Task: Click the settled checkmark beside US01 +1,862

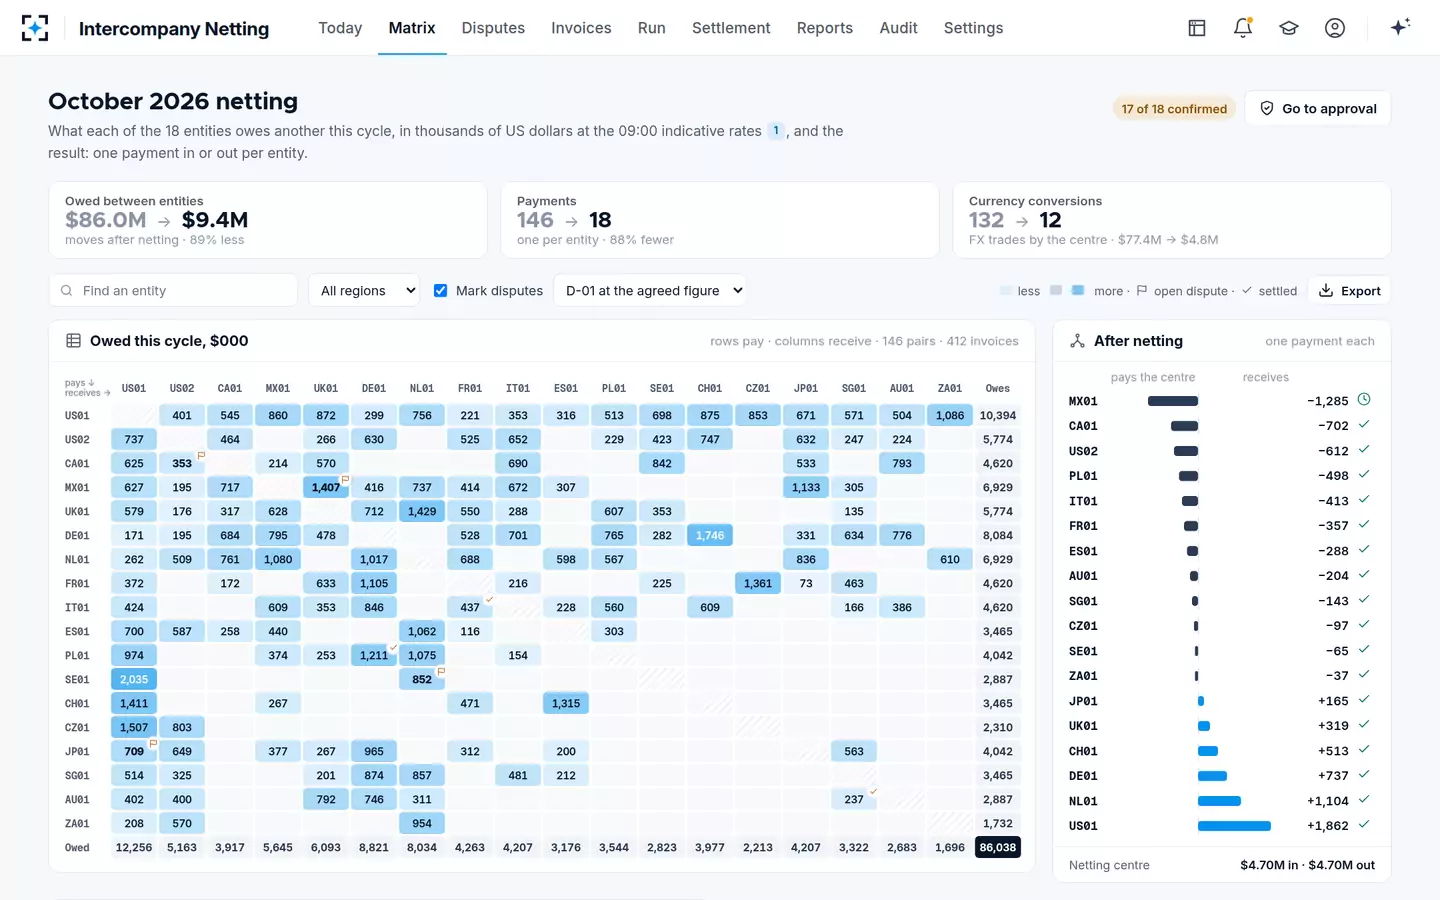Action: tap(1364, 825)
